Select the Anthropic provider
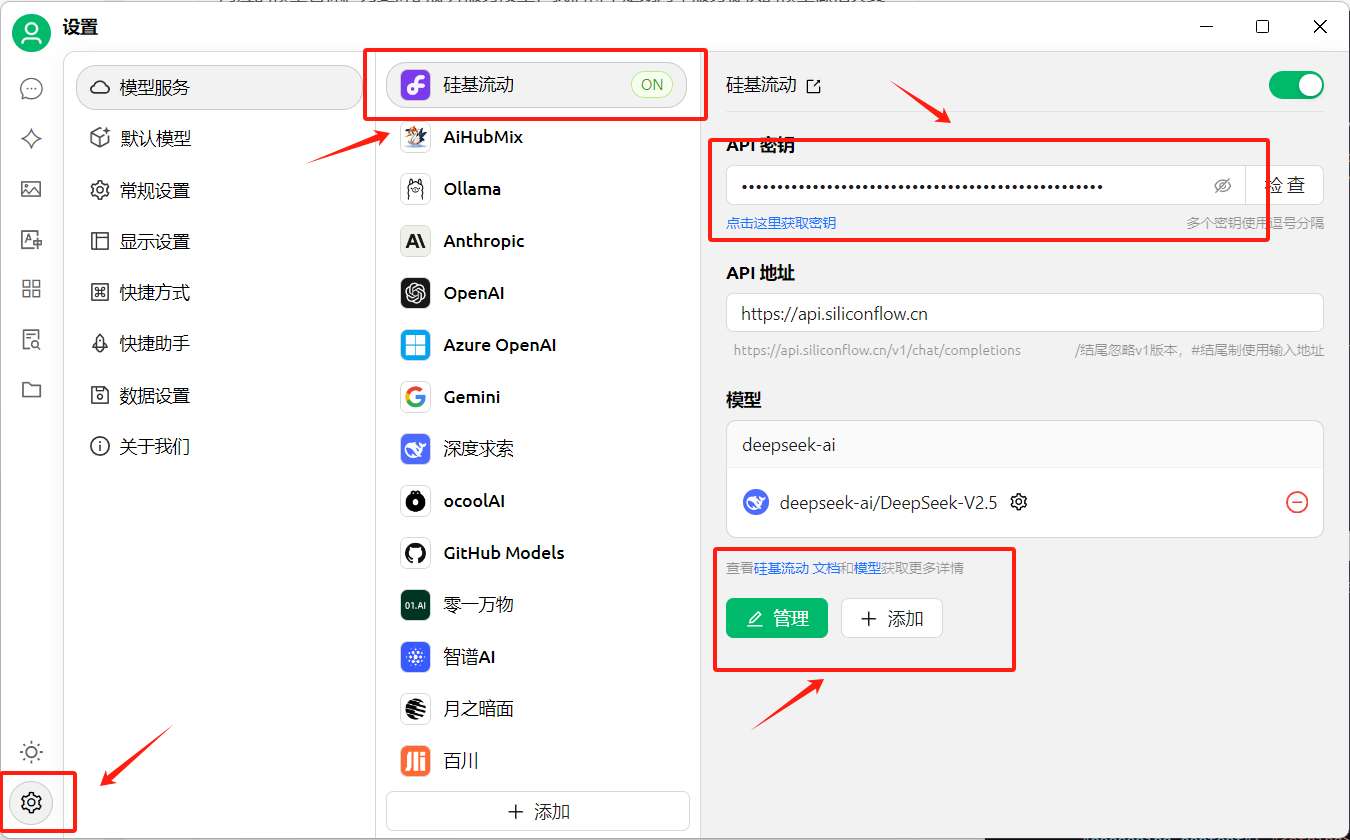The height and width of the screenshot is (840, 1350). 537,241
